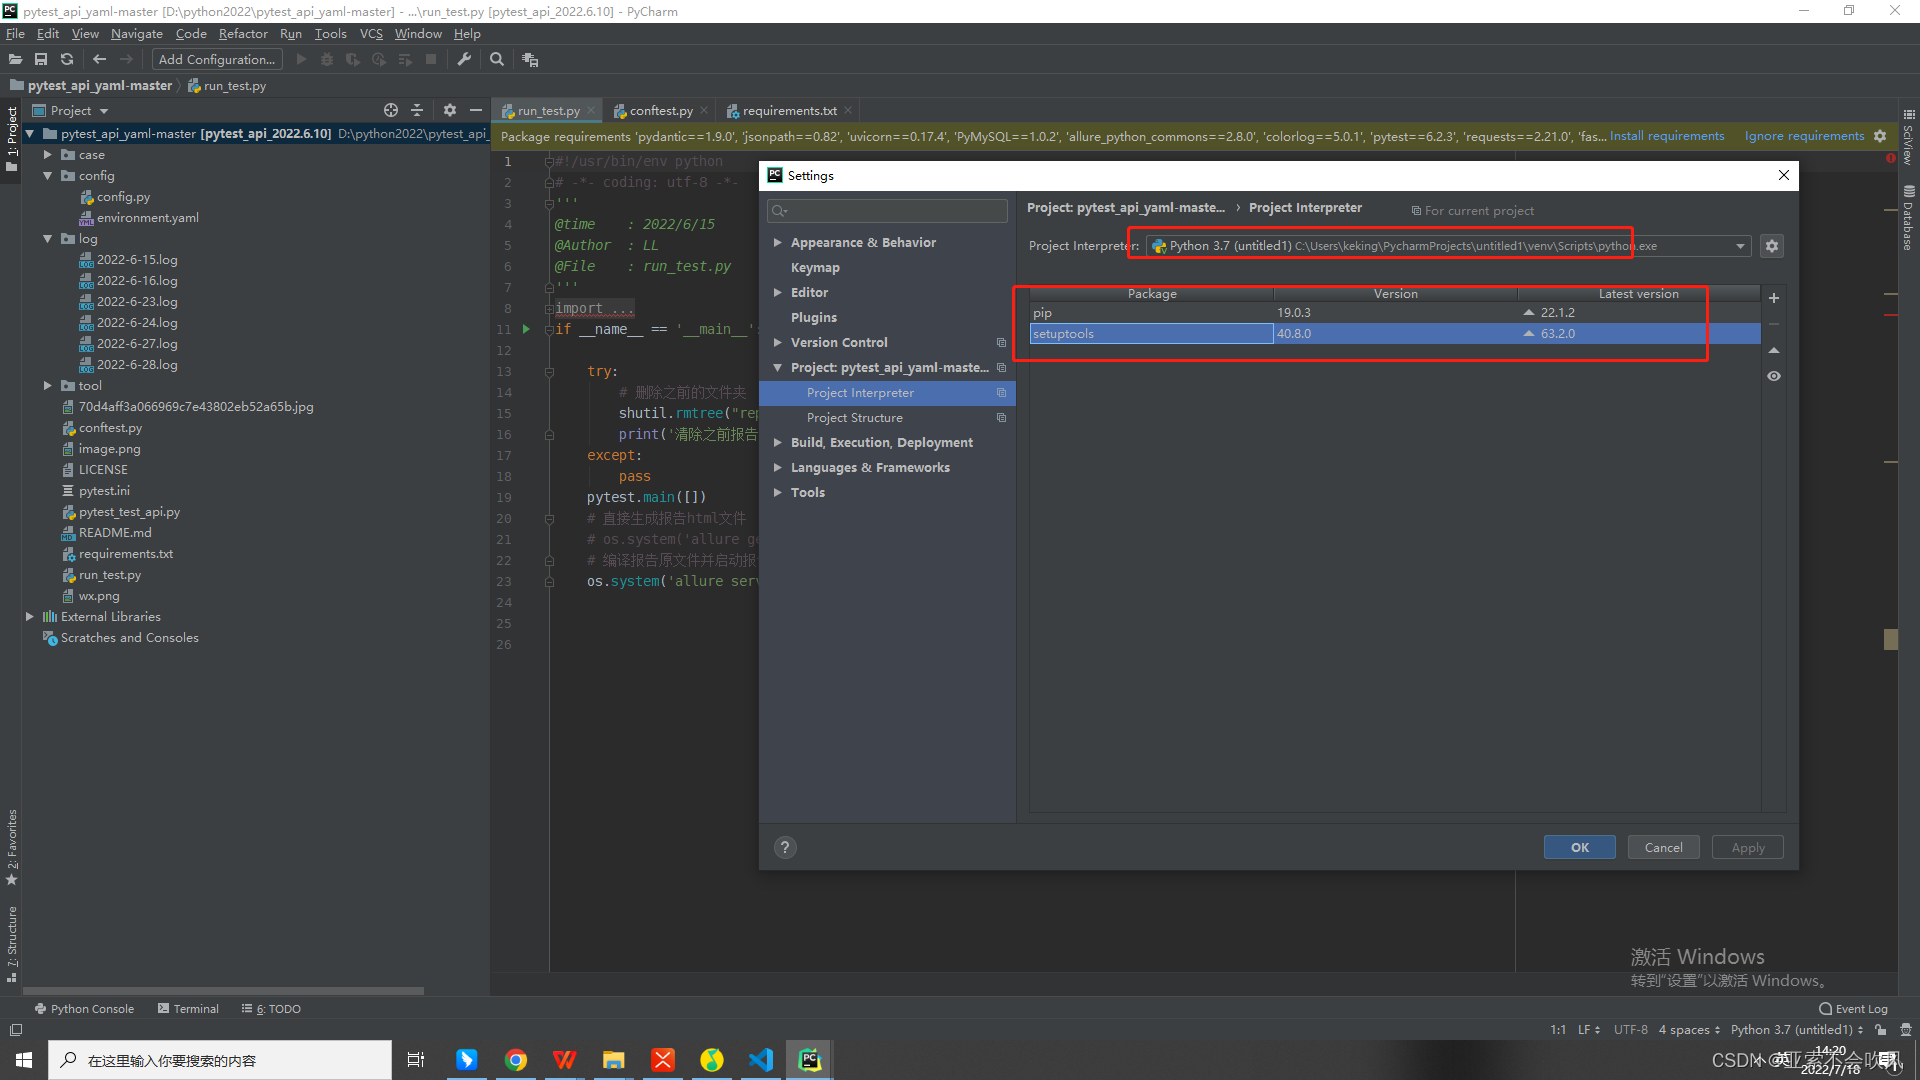1920x1080 pixels.
Task: Open the VCS menu
Action: click(x=371, y=34)
